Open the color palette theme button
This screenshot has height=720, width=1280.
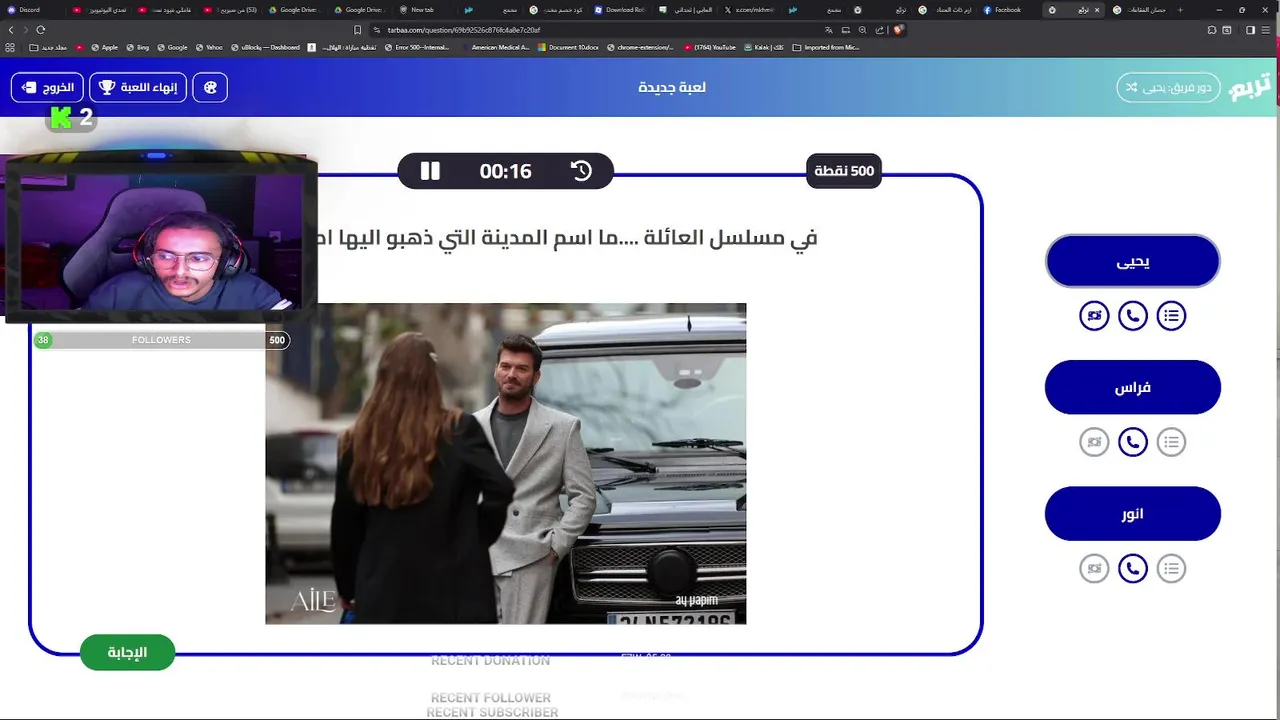click(x=210, y=87)
